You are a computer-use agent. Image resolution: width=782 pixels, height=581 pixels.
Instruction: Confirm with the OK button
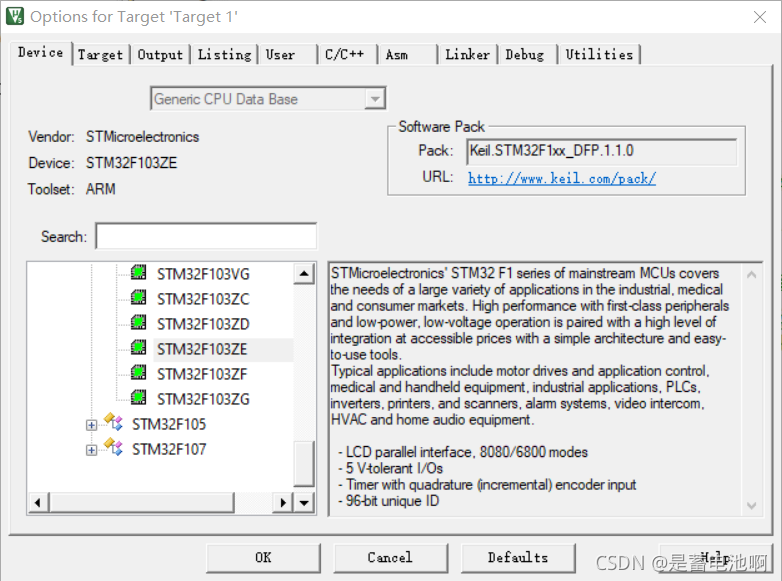[263, 558]
